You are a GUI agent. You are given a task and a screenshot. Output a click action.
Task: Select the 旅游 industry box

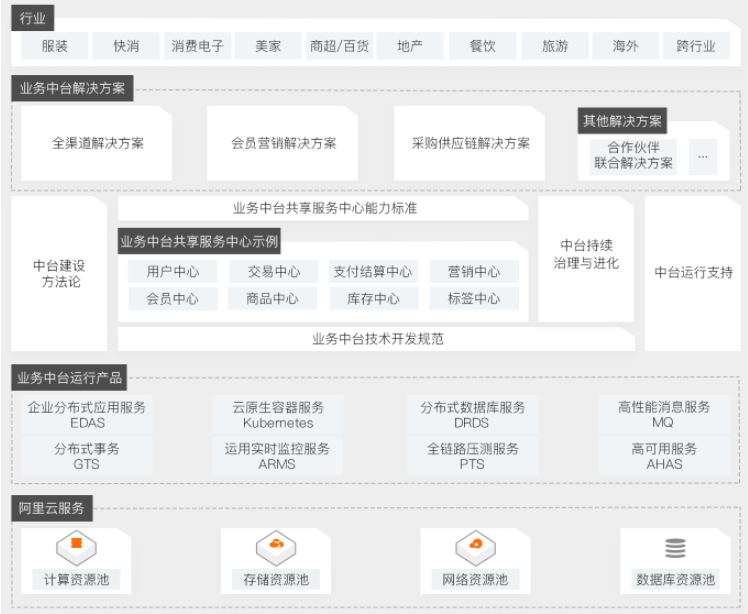[x=555, y=46]
